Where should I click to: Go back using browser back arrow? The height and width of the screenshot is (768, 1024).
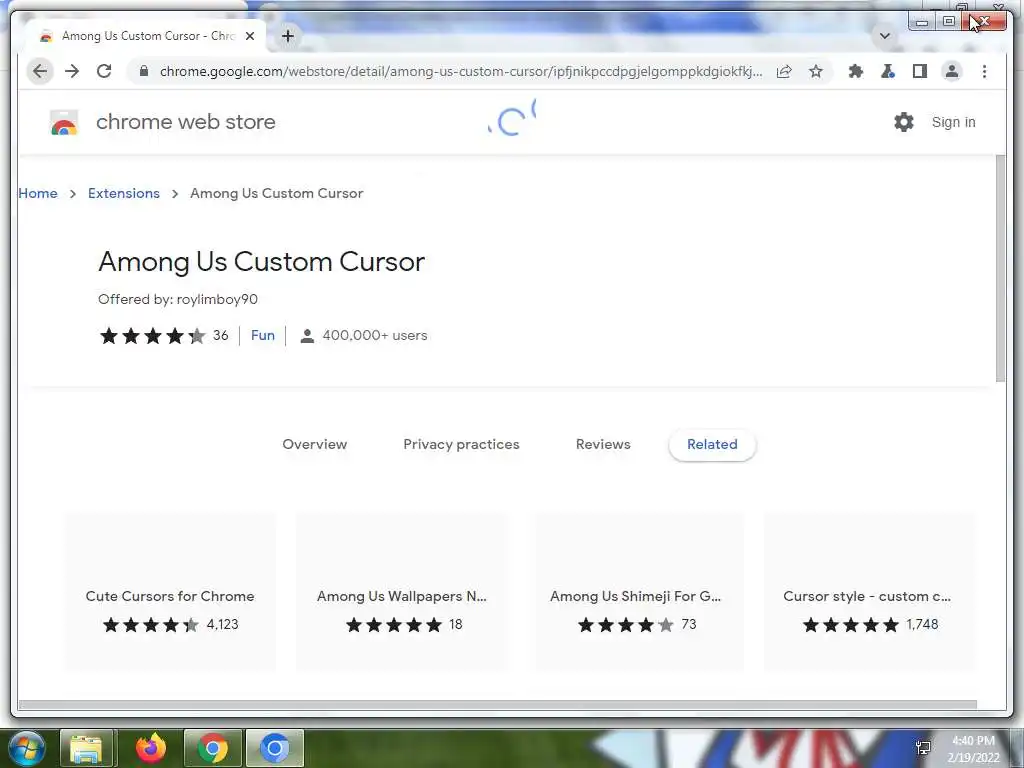click(40, 71)
